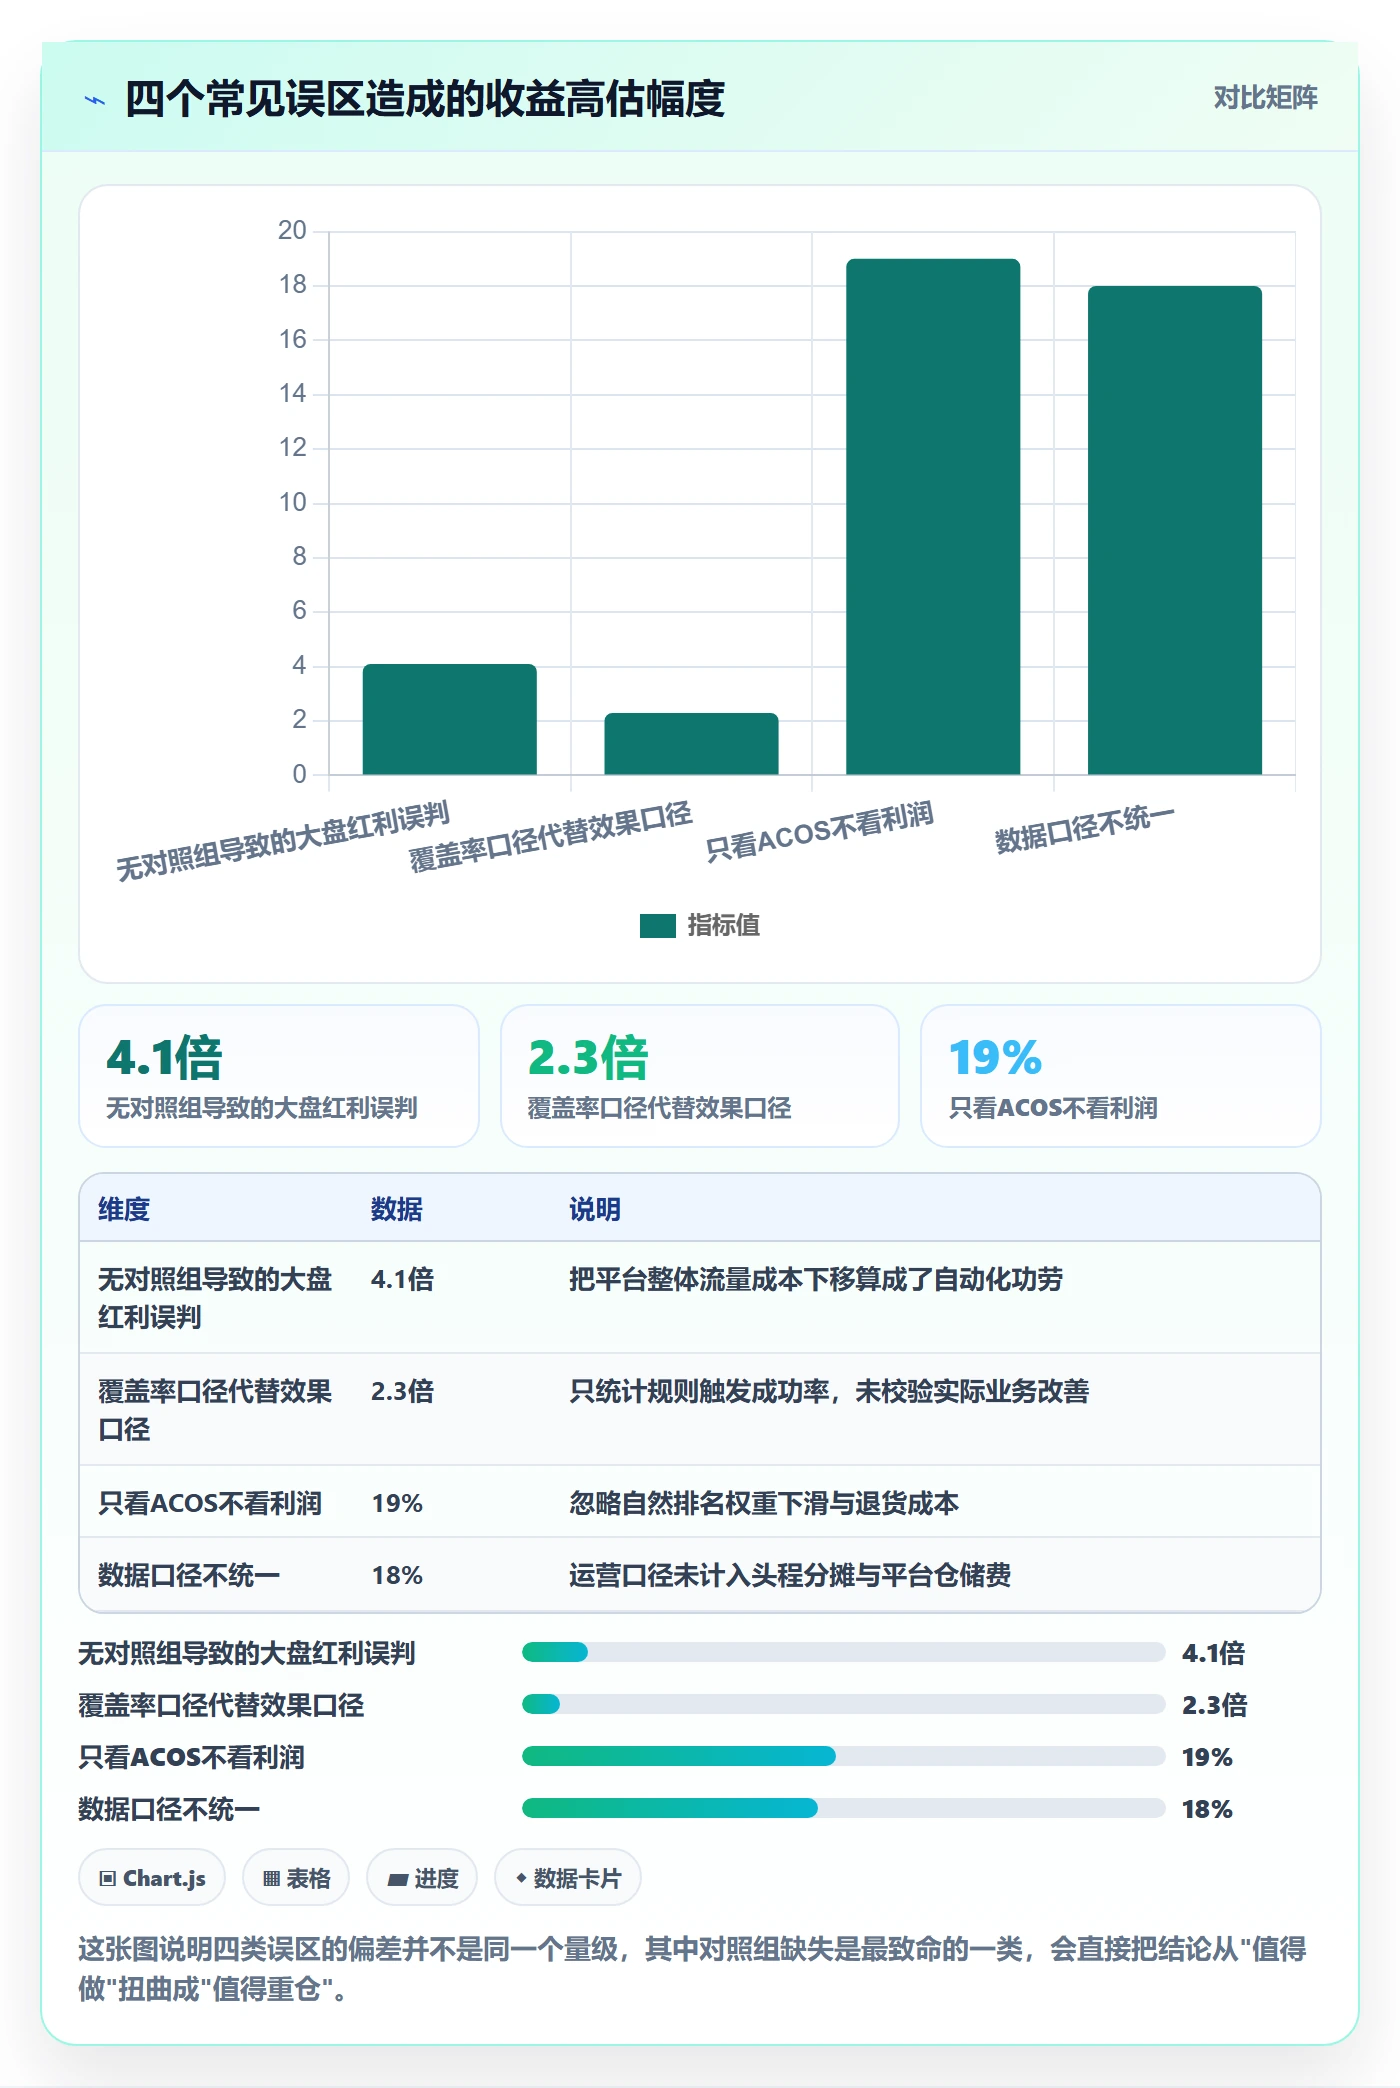The width and height of the screenshot is (1400, 2088).
Task: Select the 19% data card
Action: click(1121, 1076)
